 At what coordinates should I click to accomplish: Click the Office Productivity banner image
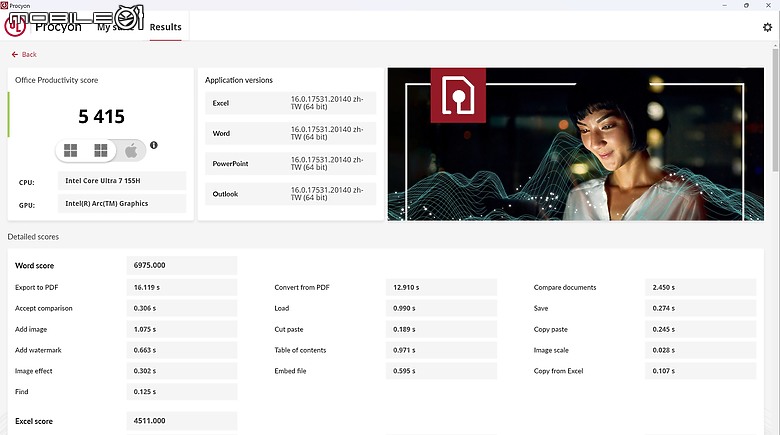click(x=576, y=144)
